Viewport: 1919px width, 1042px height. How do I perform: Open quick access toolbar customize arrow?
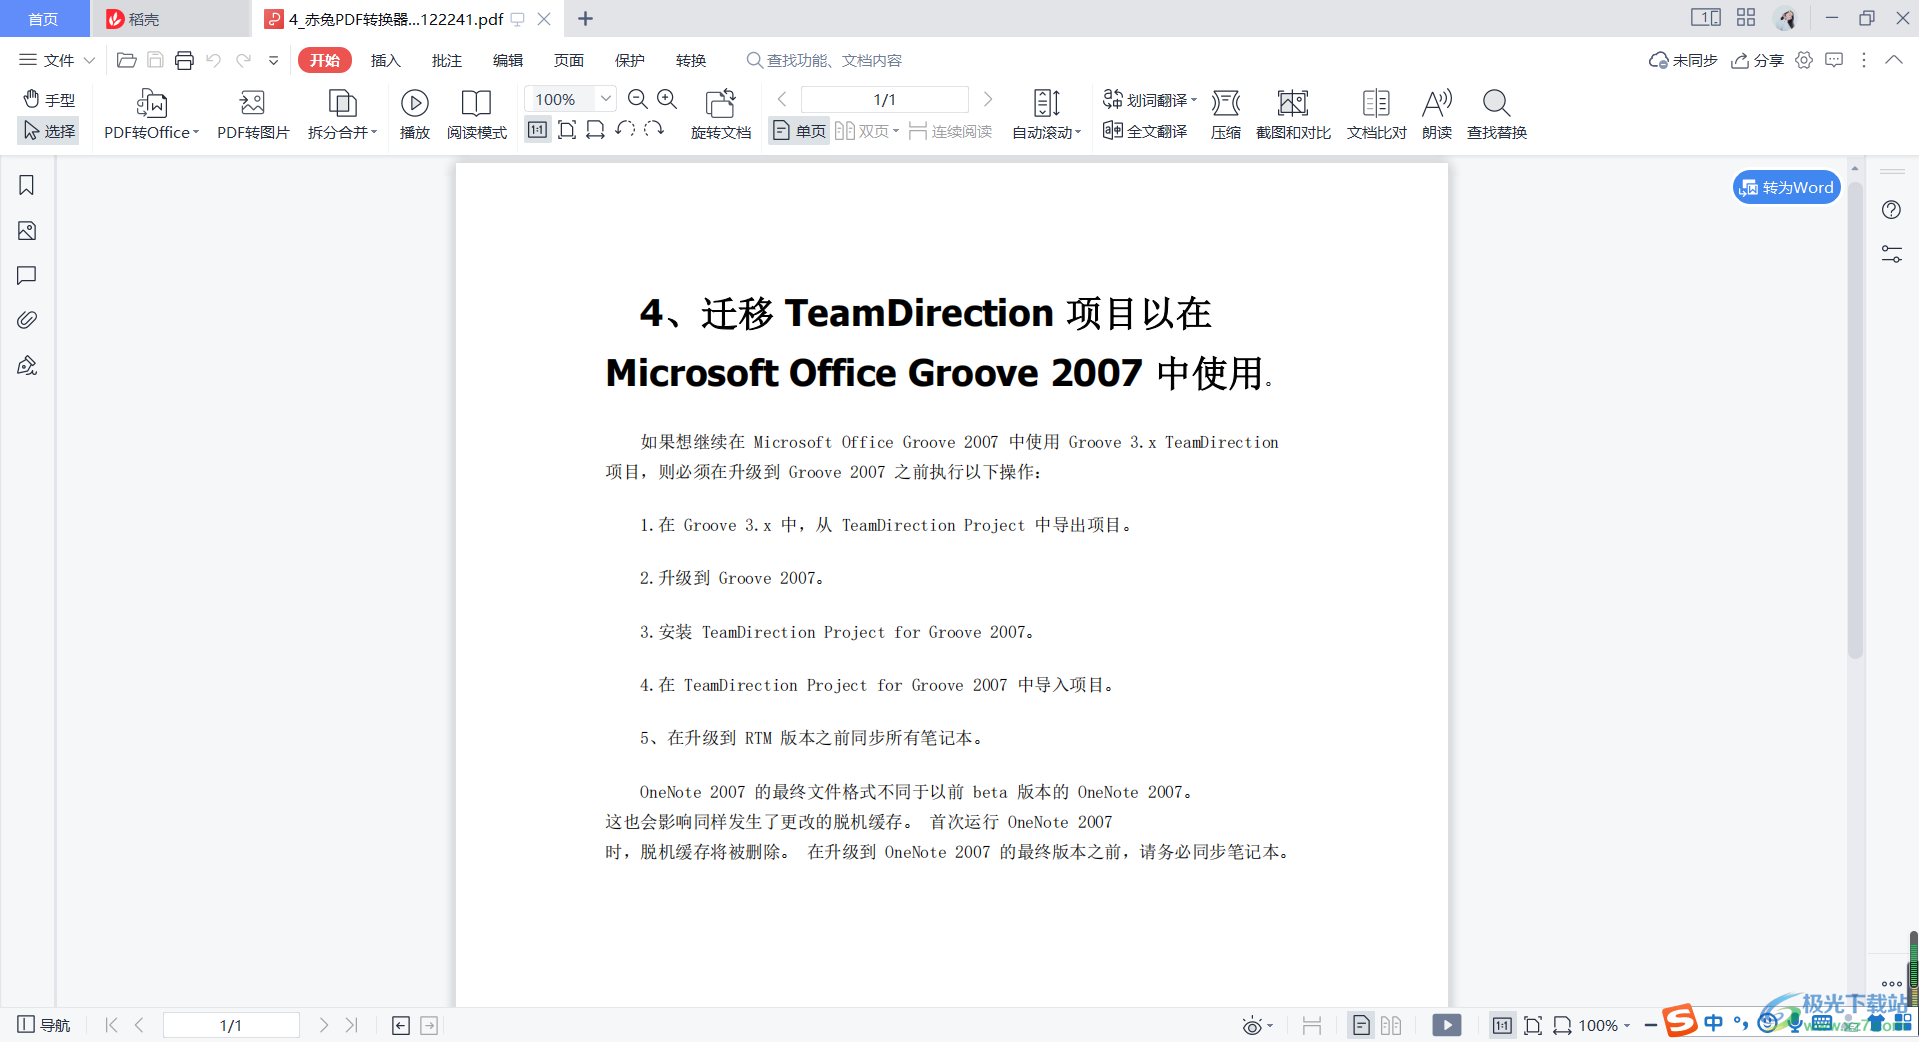click(x=273, y=60)
